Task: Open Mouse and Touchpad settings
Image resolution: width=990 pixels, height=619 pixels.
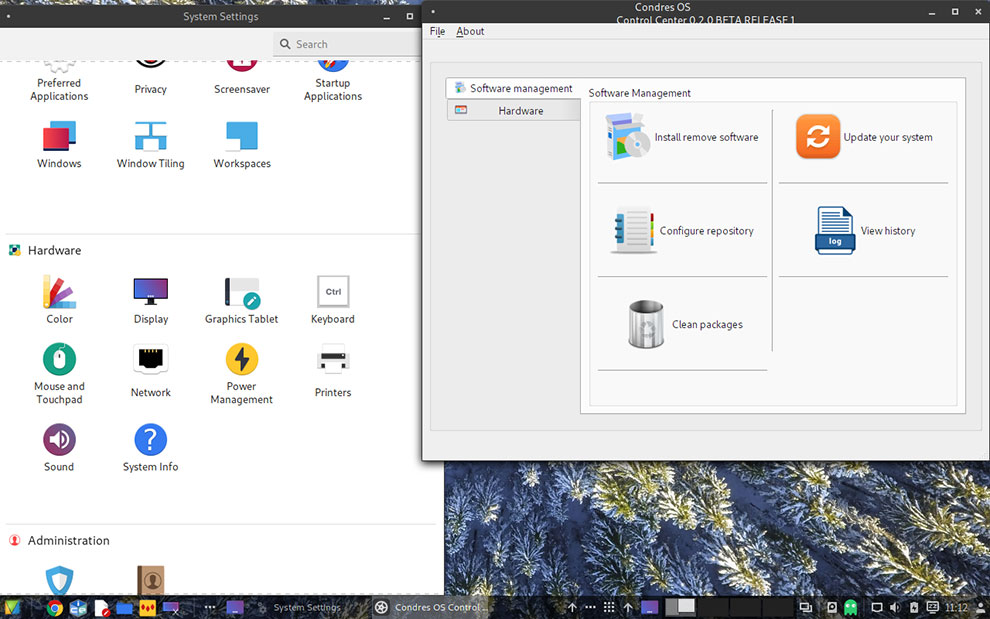Action: coord(59,373)
